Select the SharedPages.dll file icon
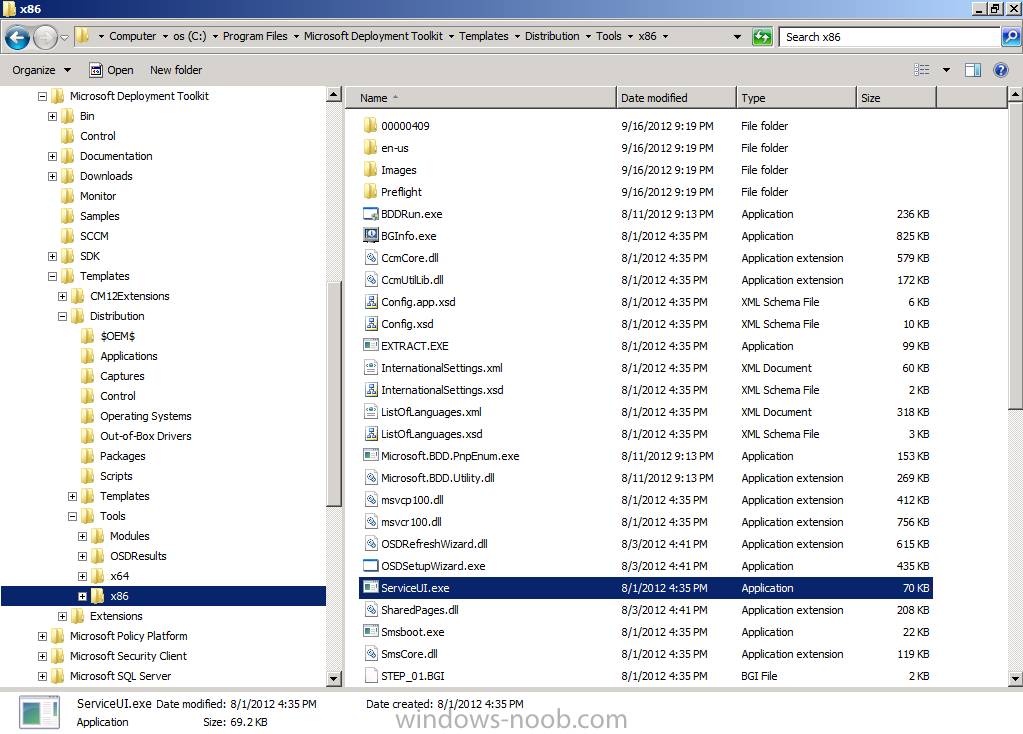 371,610
